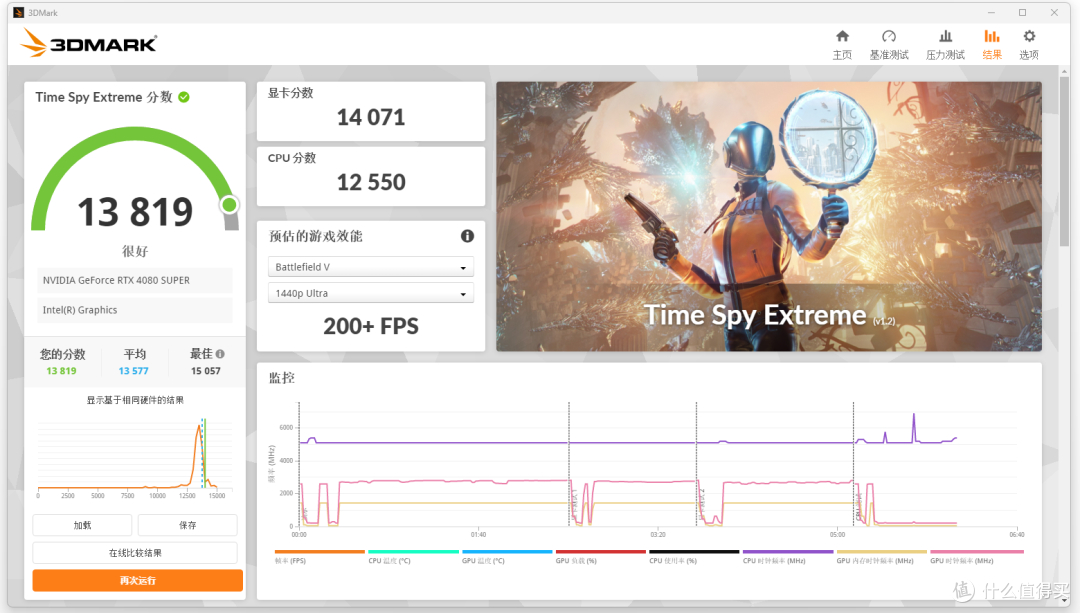Click the 您的分数 value 13 819

(61, 371)
